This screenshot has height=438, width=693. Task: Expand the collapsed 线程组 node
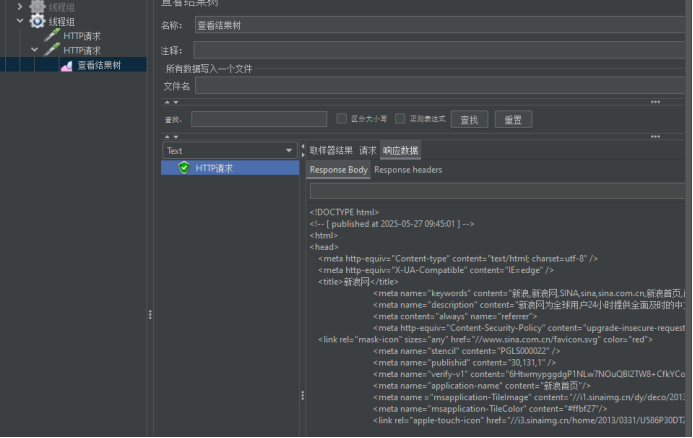pos(19,6)
